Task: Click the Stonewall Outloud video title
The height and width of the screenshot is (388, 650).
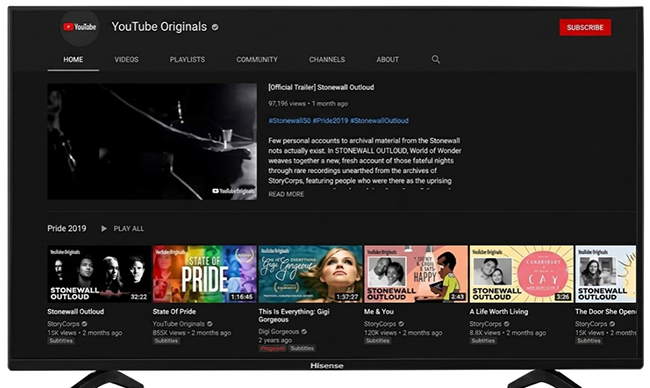Action: (x=76, y=312)
